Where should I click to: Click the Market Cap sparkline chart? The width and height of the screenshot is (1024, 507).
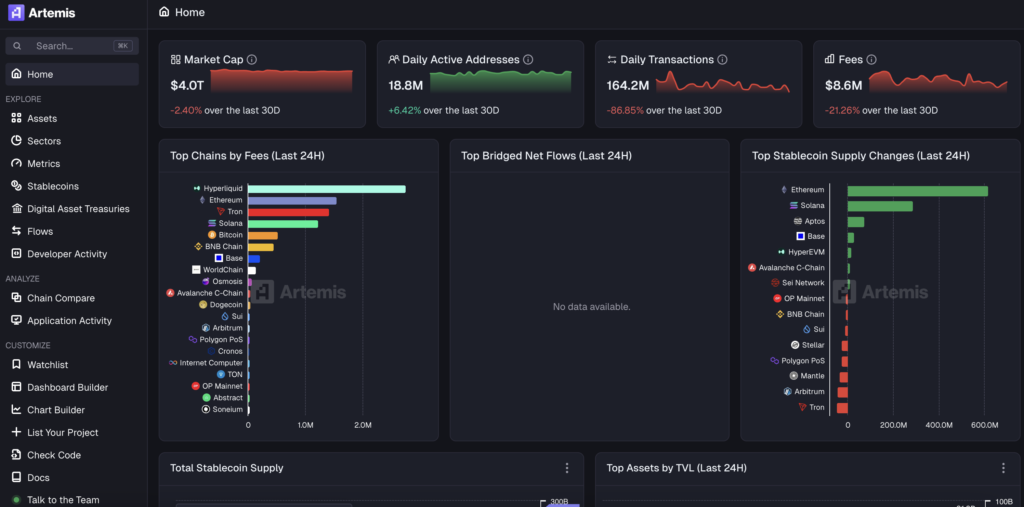point(281,81)
